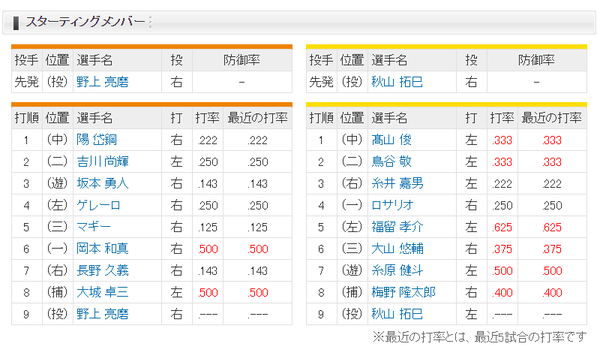The height and width of the screenshot is (362, 600).
Task: Open player link 梅野 隆太郎
Action: (403, 292)
